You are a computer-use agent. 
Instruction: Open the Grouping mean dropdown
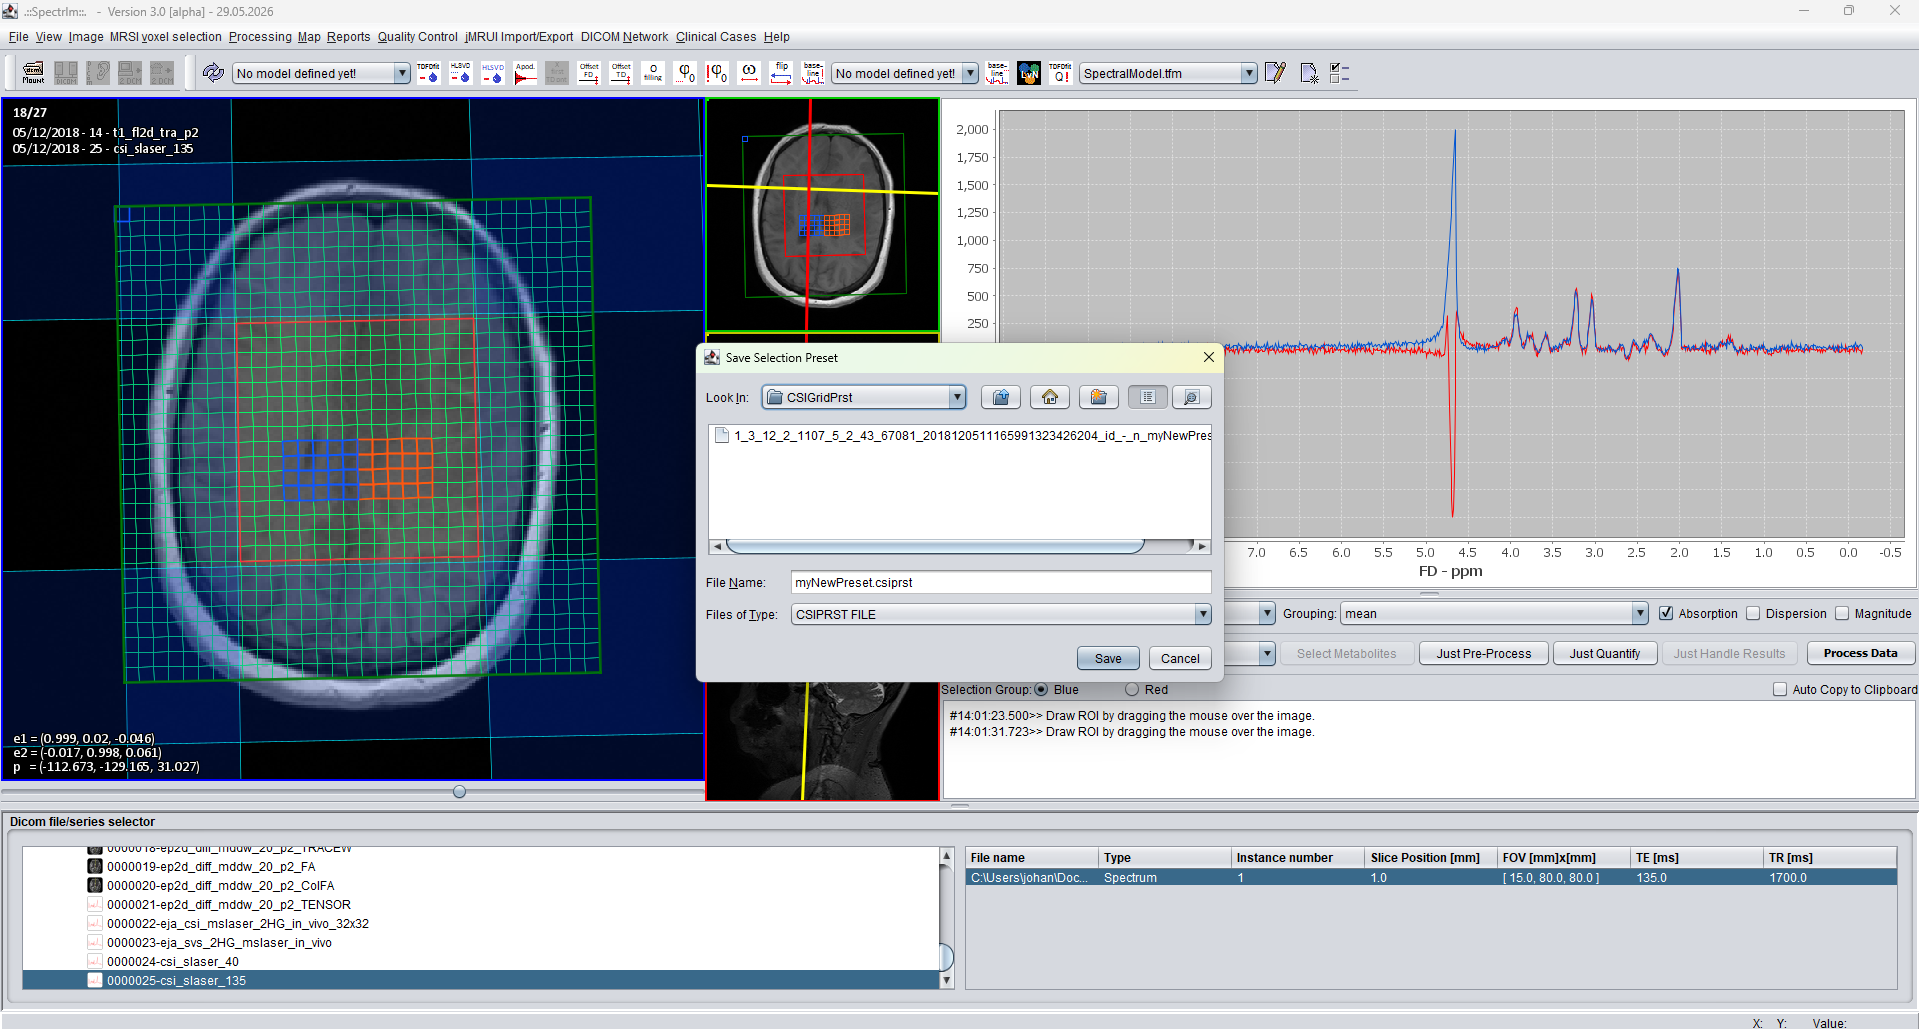coord(1494,613)
